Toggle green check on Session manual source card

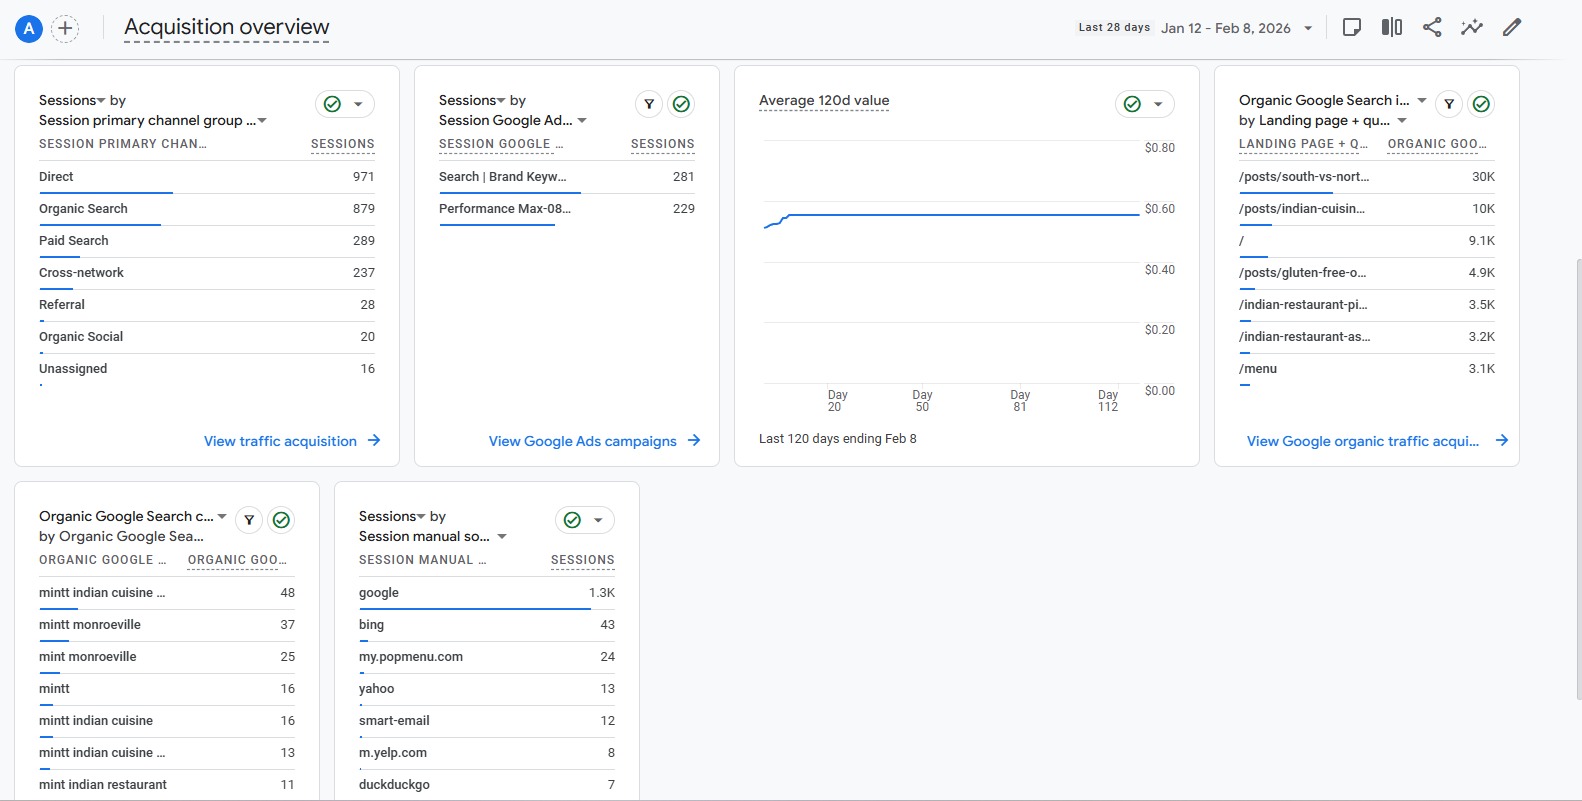coord(573,520)
